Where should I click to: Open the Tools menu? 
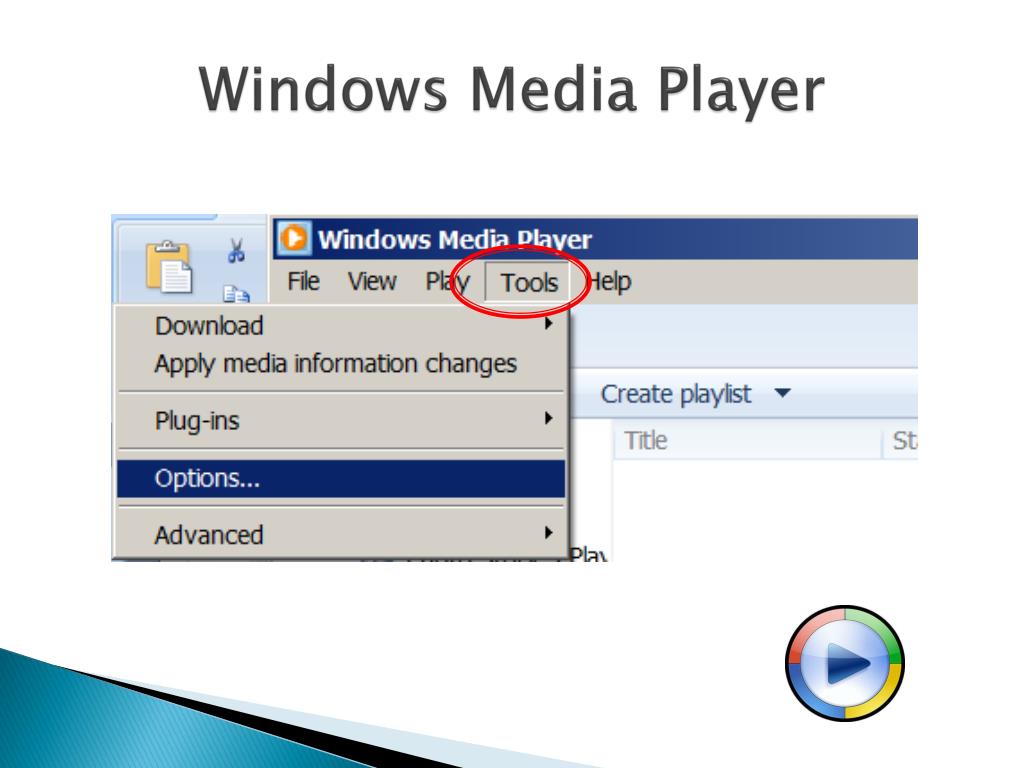528,283
